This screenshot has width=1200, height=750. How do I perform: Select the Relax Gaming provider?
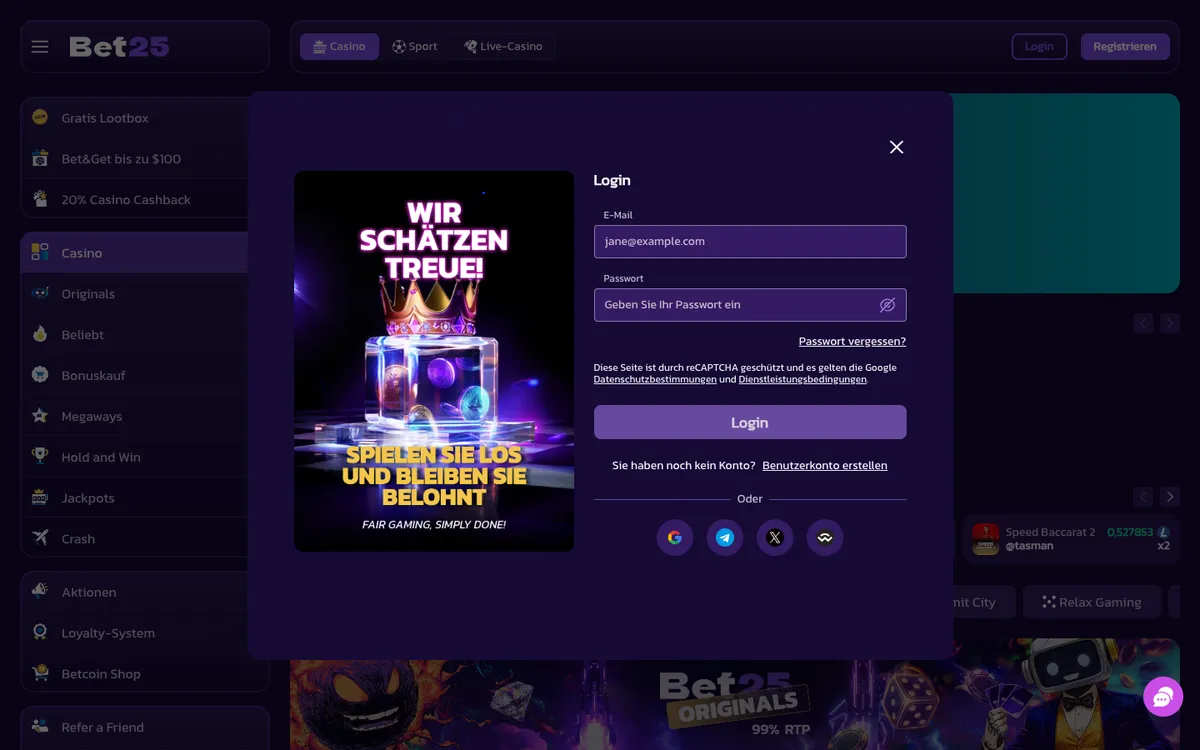coord(1092,602)
